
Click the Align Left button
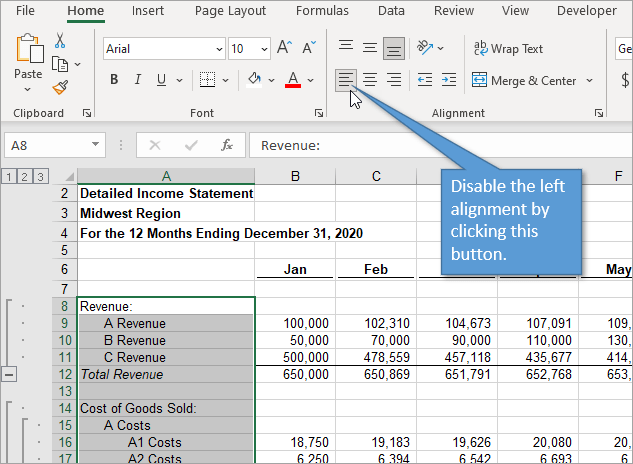coord(346,80)
